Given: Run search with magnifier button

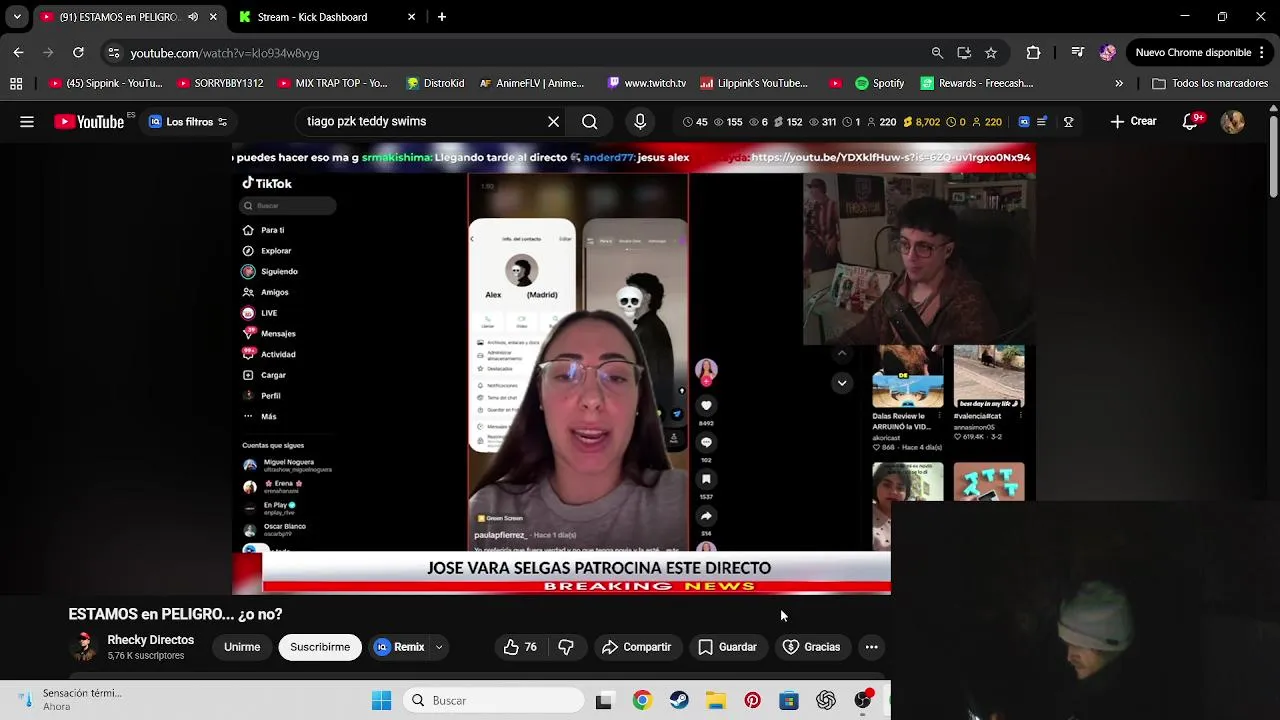Looking at the screenshot, I should pyautogui.click(x=590, y=122).
